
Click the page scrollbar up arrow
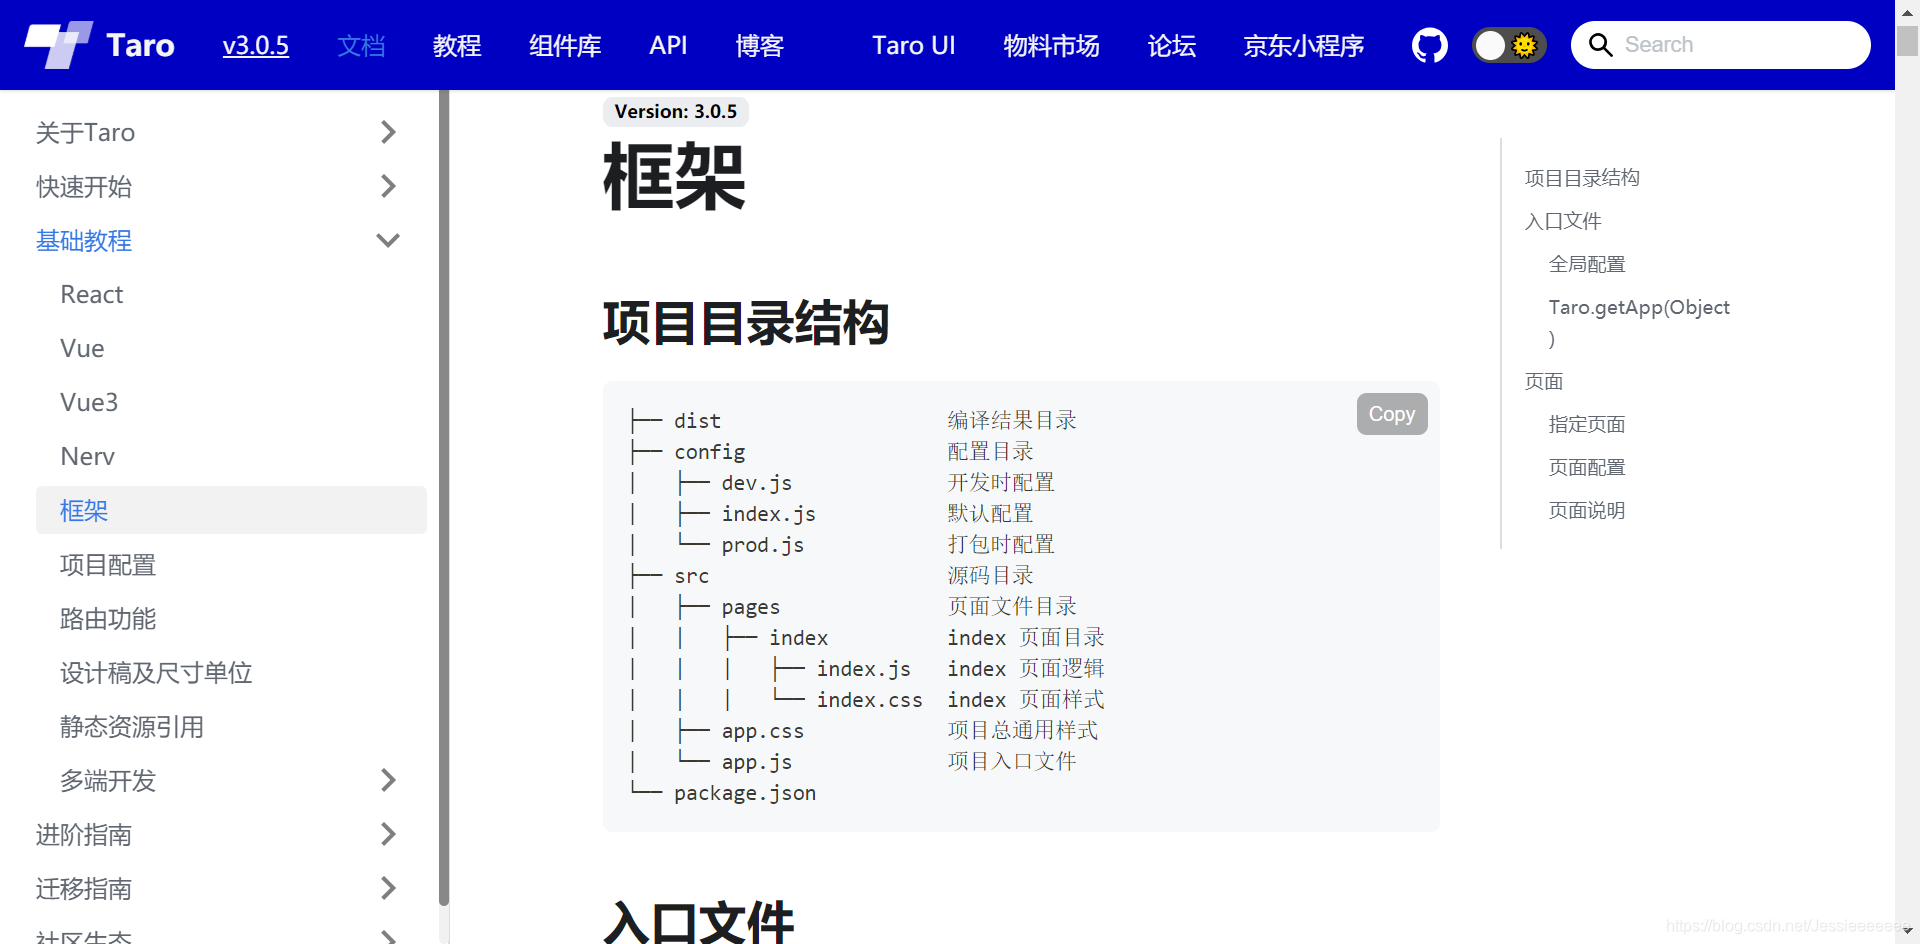tap(1908, 12)
